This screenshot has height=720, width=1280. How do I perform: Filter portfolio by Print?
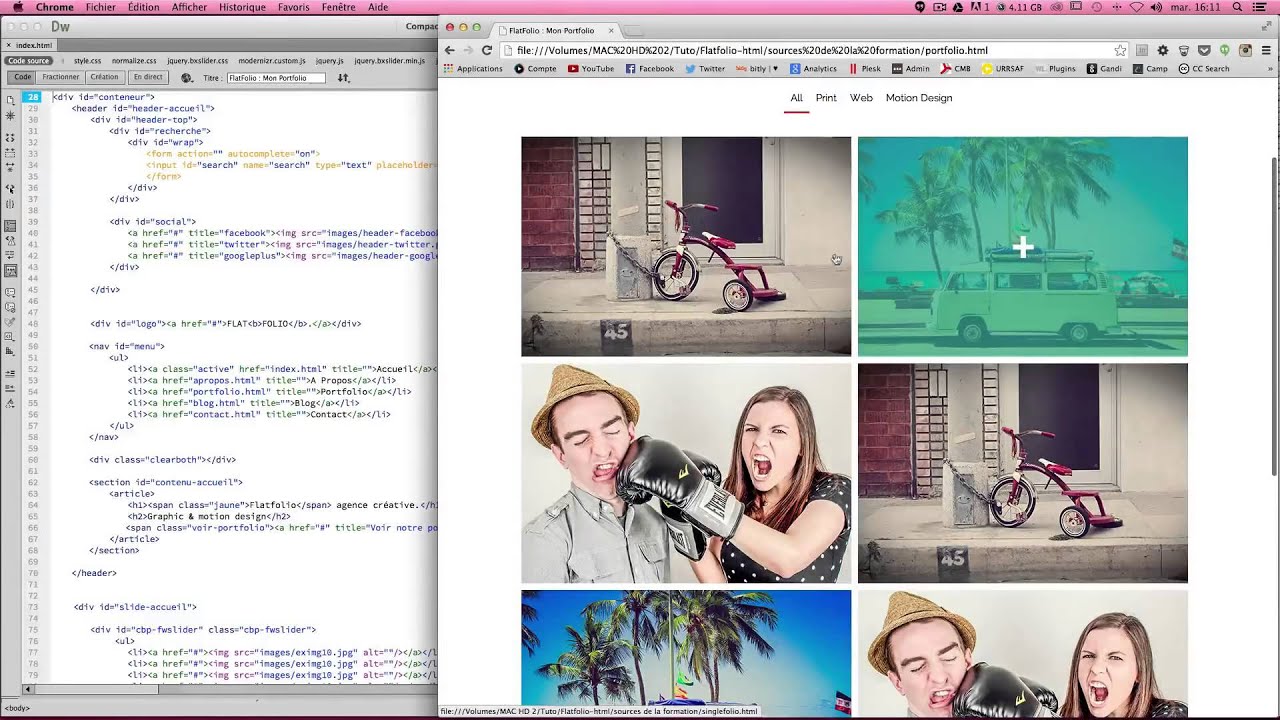826,98
